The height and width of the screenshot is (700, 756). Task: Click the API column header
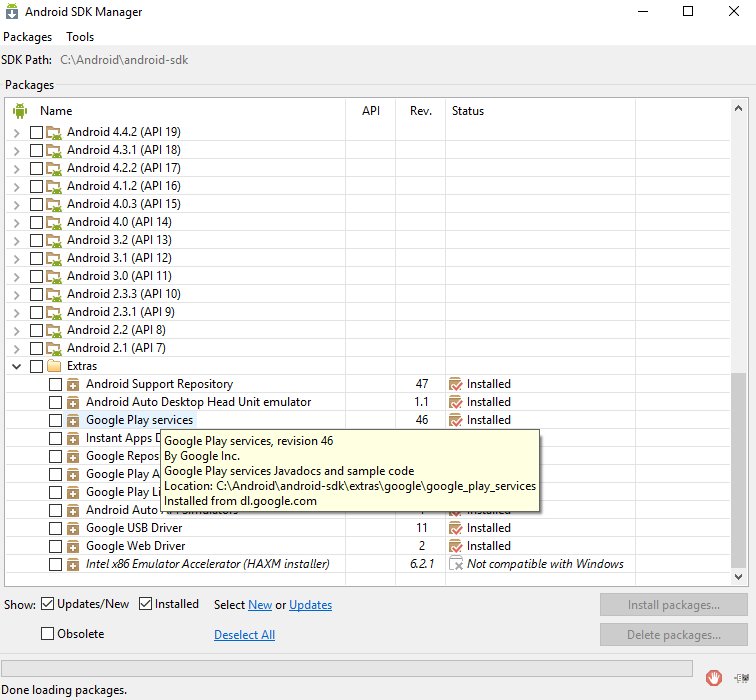point(371,111)
